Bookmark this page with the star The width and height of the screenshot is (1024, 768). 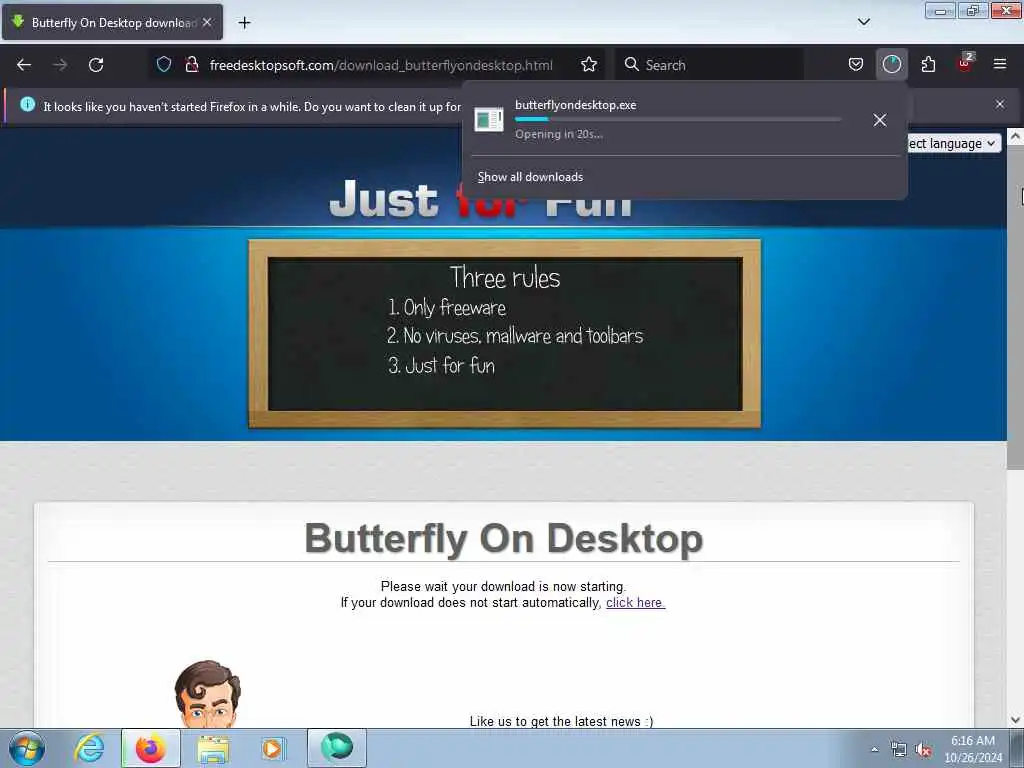[589, 64]
